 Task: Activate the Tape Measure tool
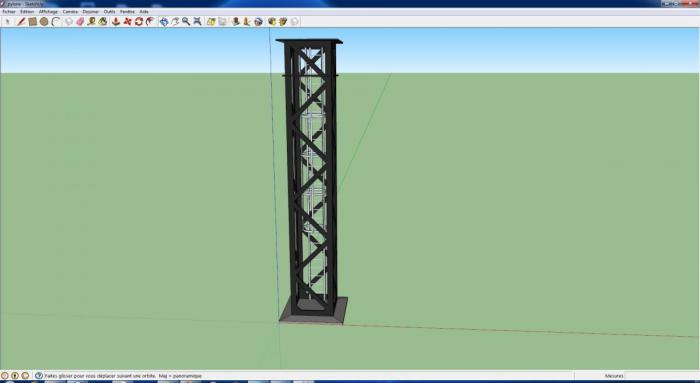click(x=92, y=21)
